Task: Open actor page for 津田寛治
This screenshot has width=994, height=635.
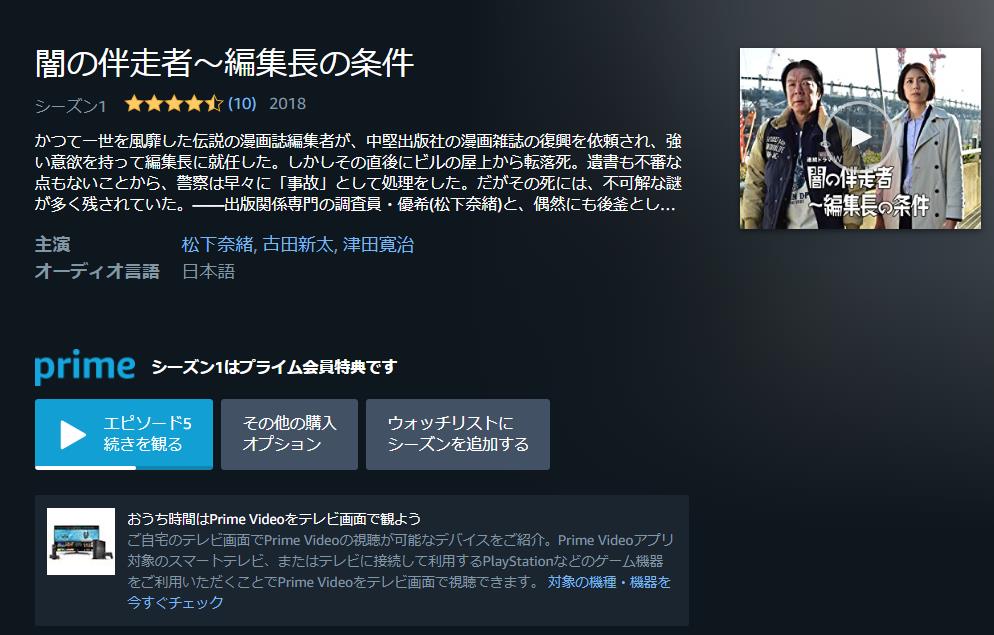Action: pyautogui.click(x=378, y=245)
